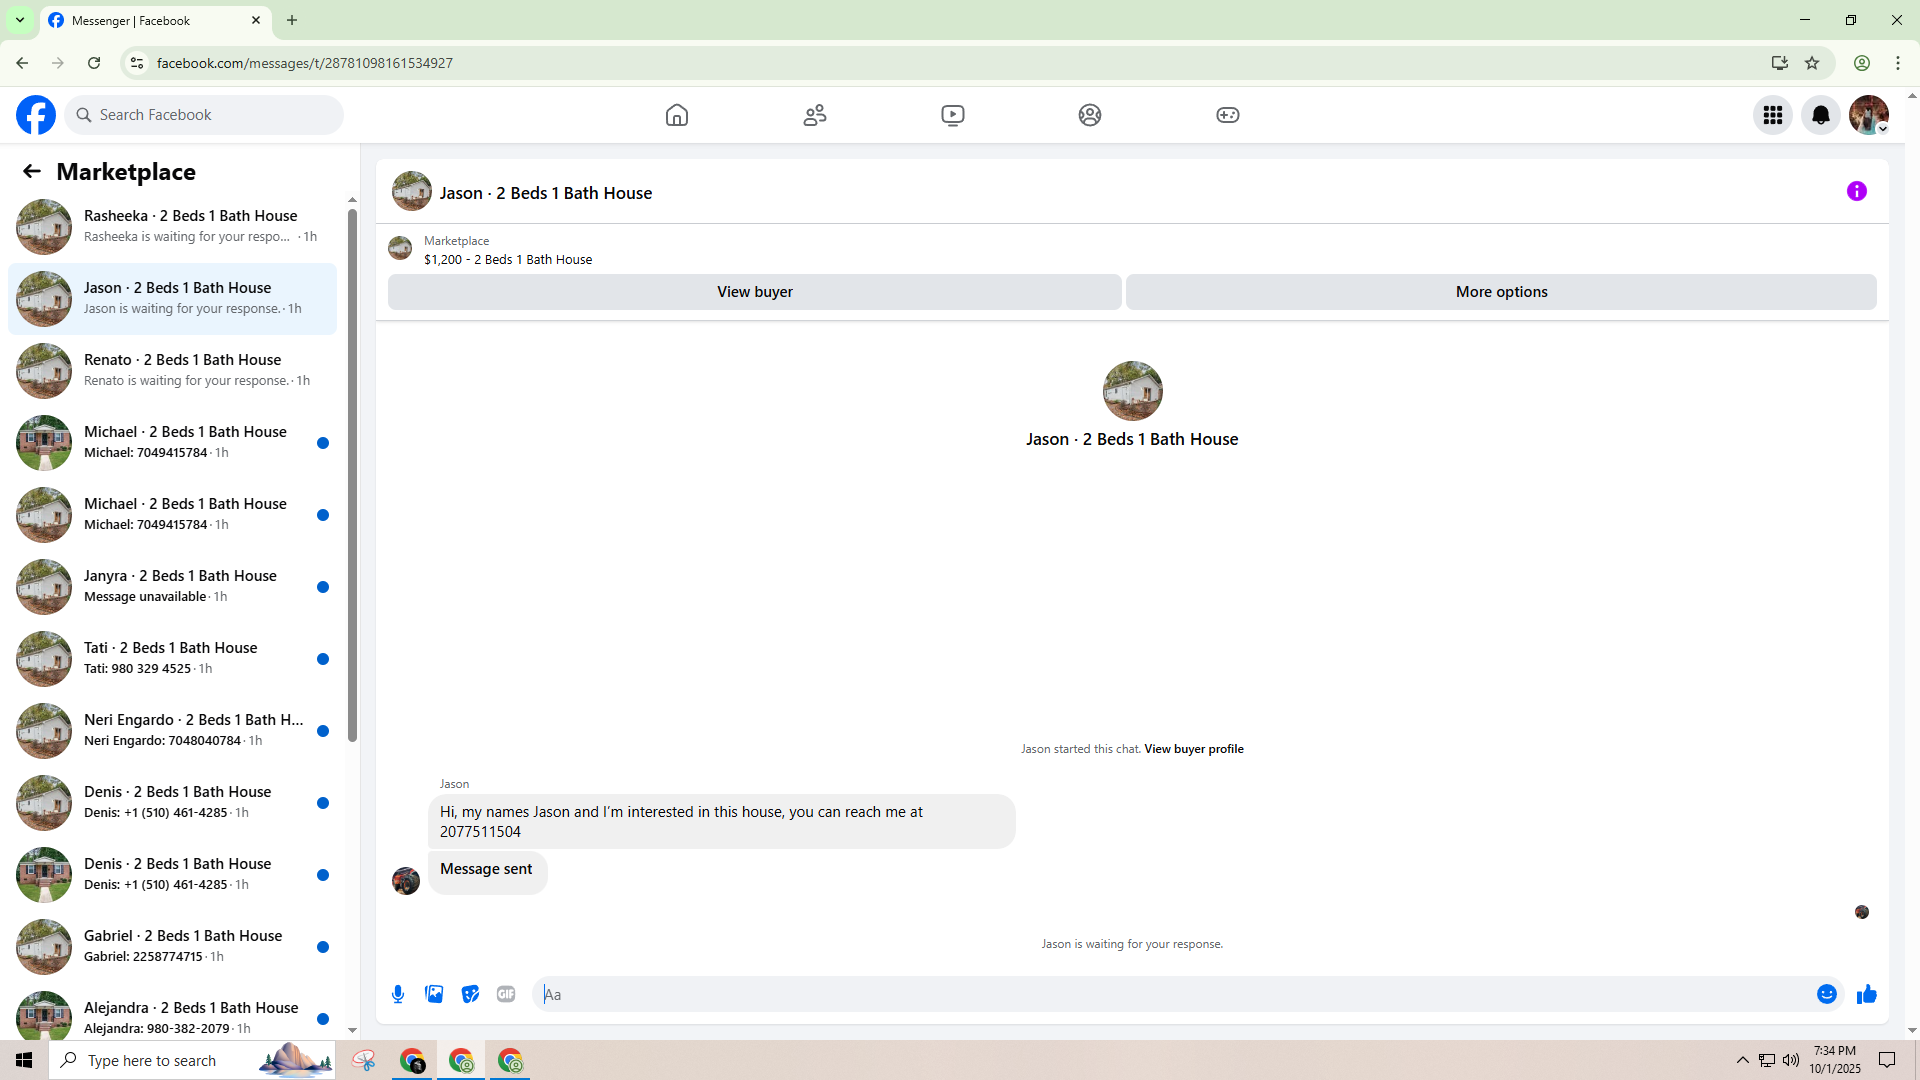Click the message text field
This screenshot has width=1920, height=1080.
click(1175, 994)
